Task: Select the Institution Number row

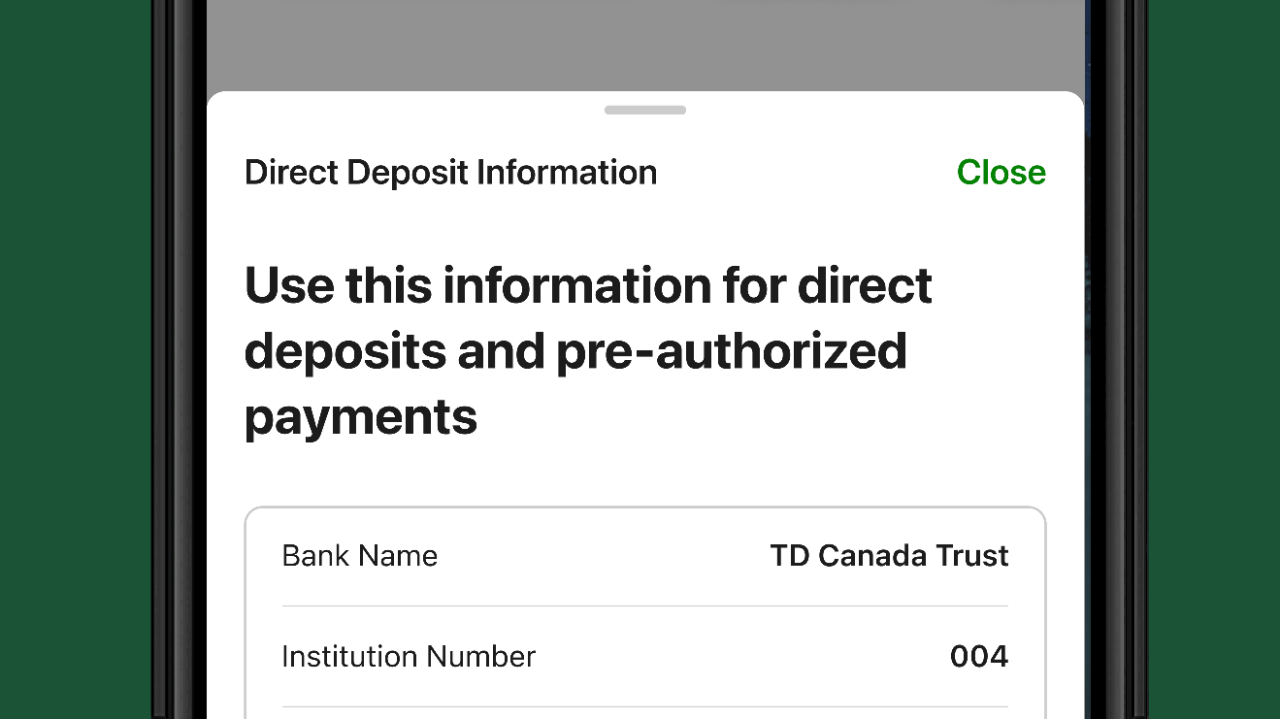Action: tap(645, 657)
